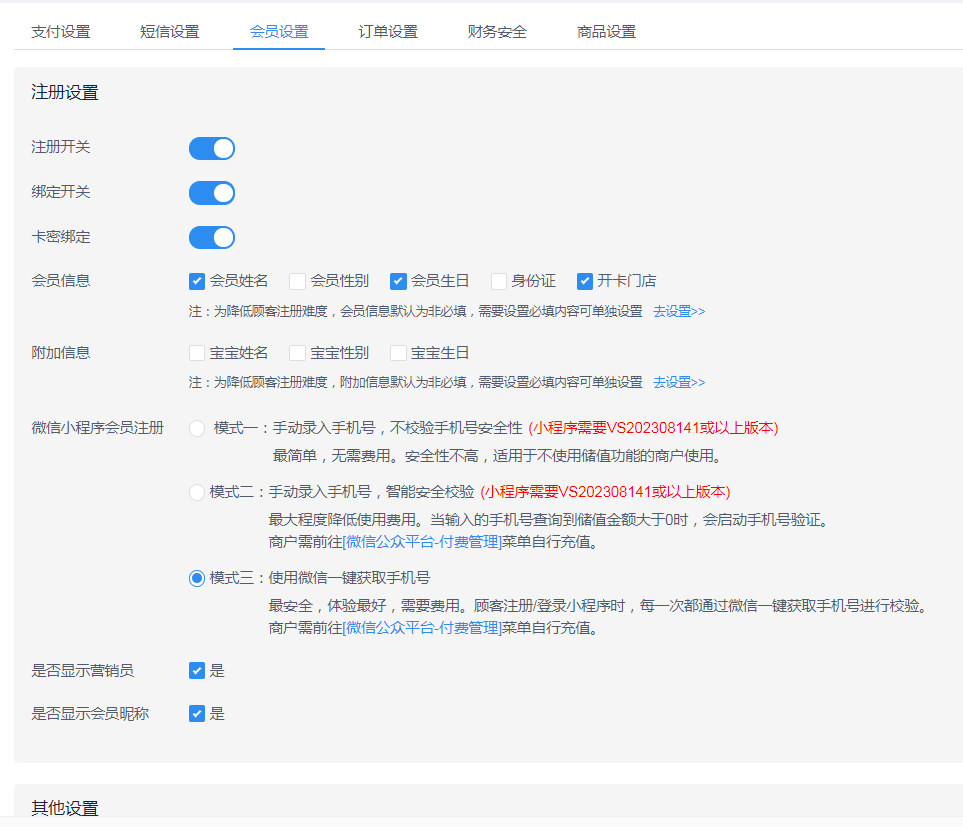The height and width of the screenshot is (827, 963).
Task: Switch to the 短信设置 tab
Action: coord(170,32)
